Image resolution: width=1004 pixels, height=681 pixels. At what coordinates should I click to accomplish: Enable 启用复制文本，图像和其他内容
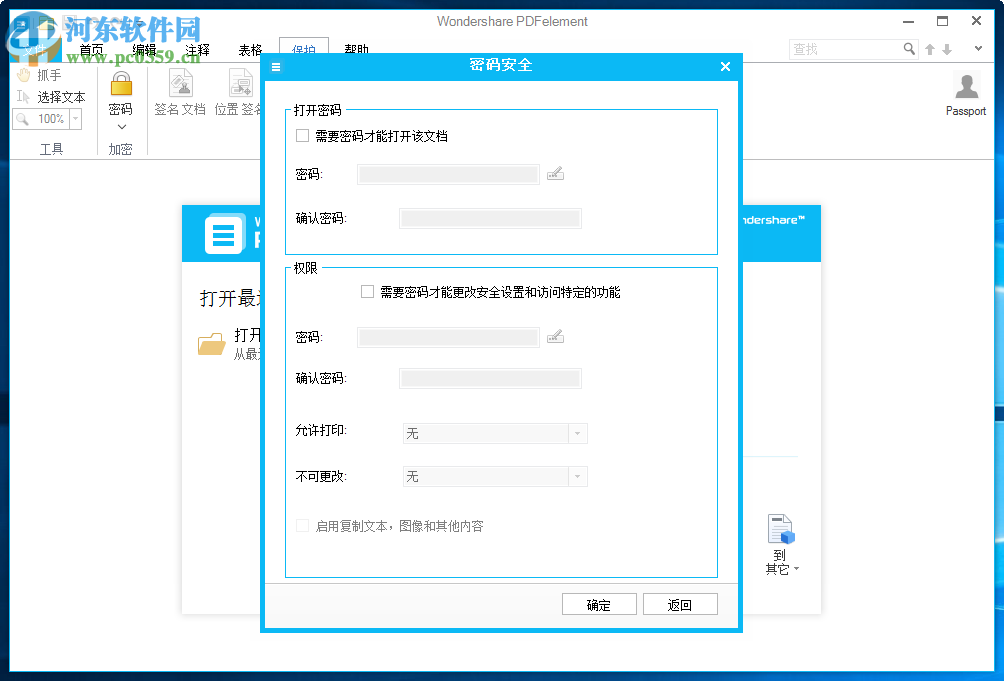(302, 525)
